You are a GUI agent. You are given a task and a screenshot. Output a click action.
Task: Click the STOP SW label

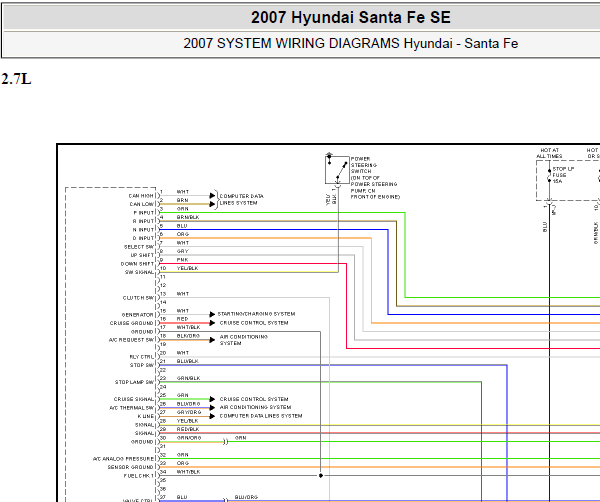pyautogui.click(x=142, y=365)
